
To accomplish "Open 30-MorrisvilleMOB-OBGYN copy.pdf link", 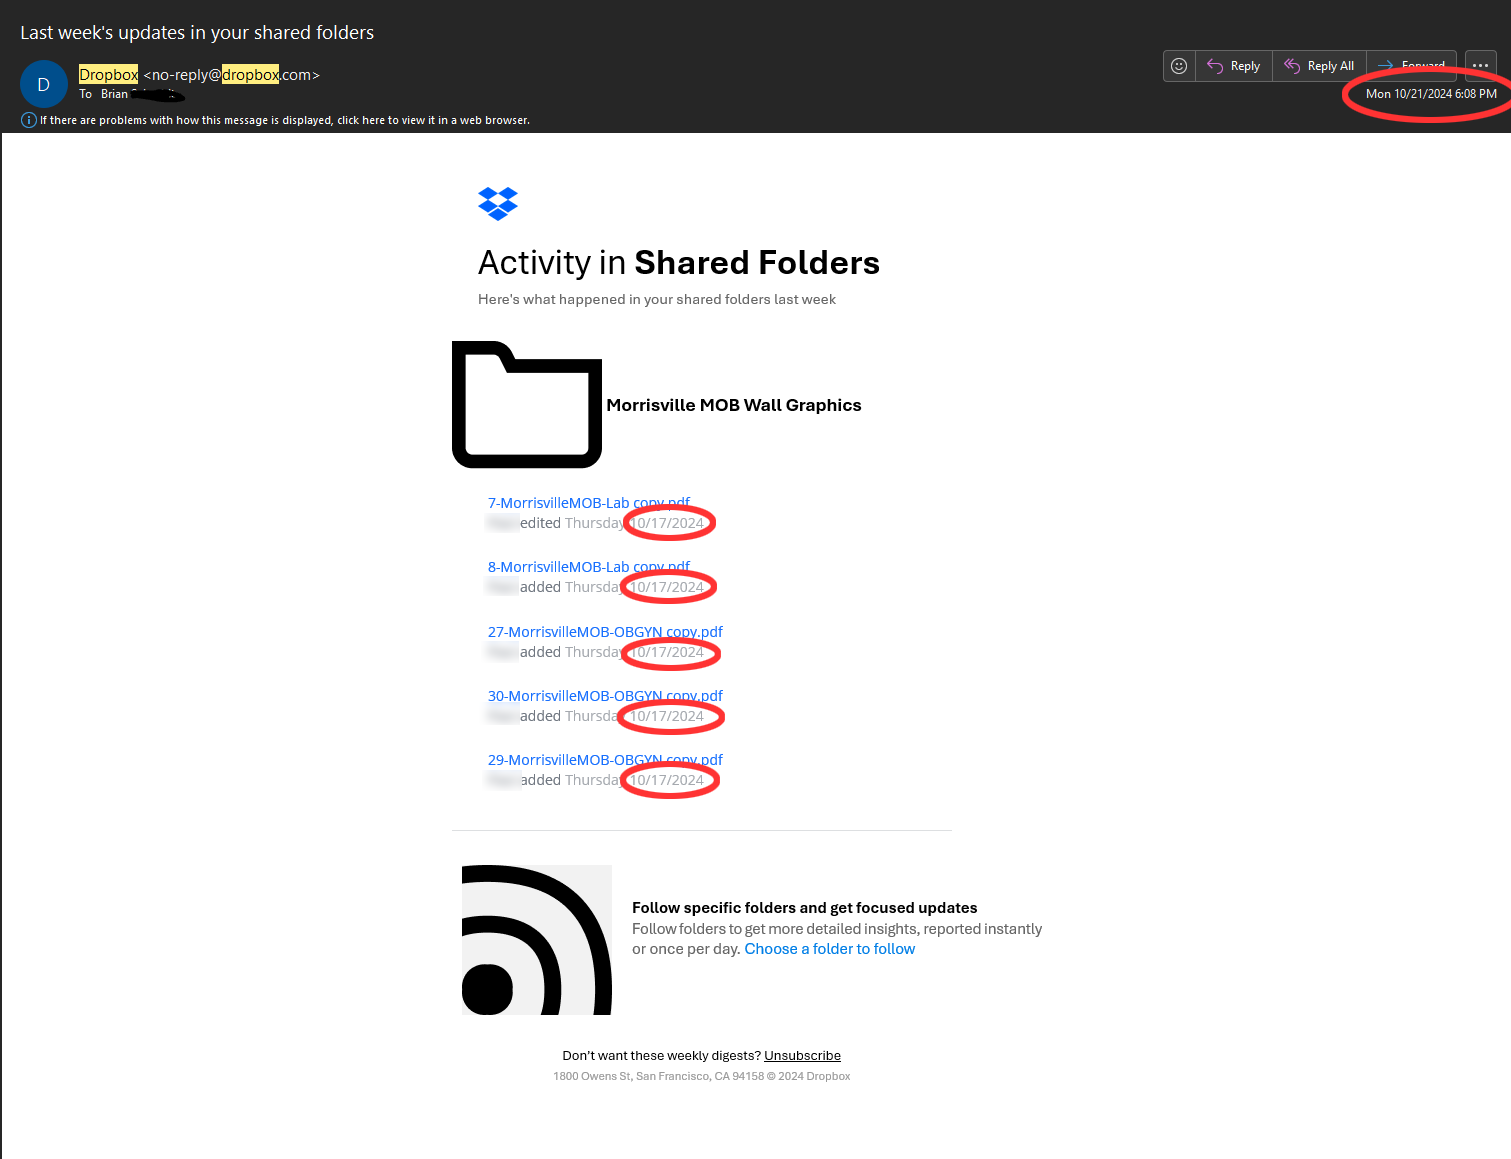I will coord(604,696).
